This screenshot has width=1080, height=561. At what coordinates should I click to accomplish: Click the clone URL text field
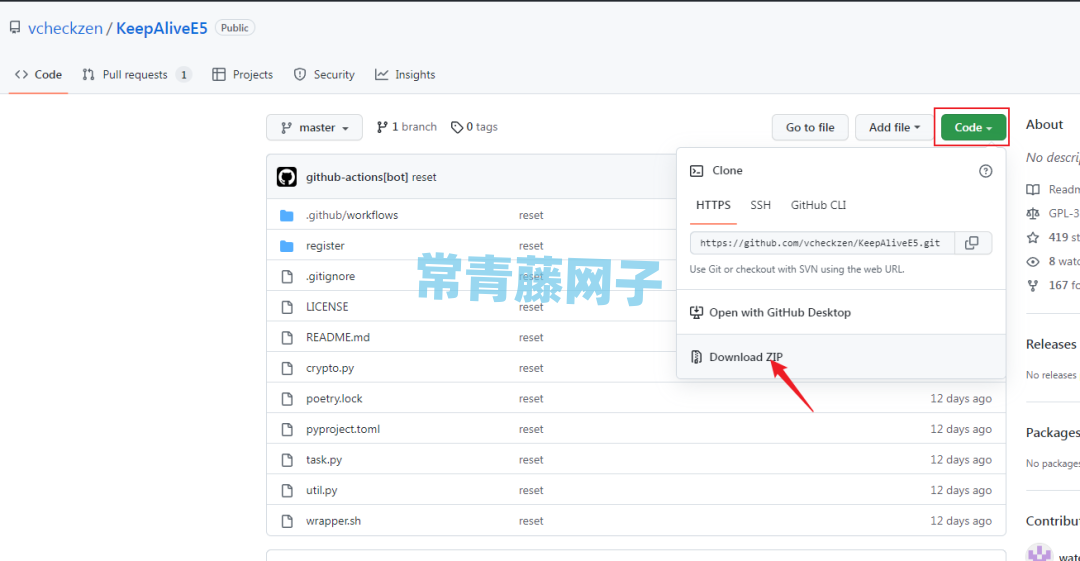[x=822, y=243]
